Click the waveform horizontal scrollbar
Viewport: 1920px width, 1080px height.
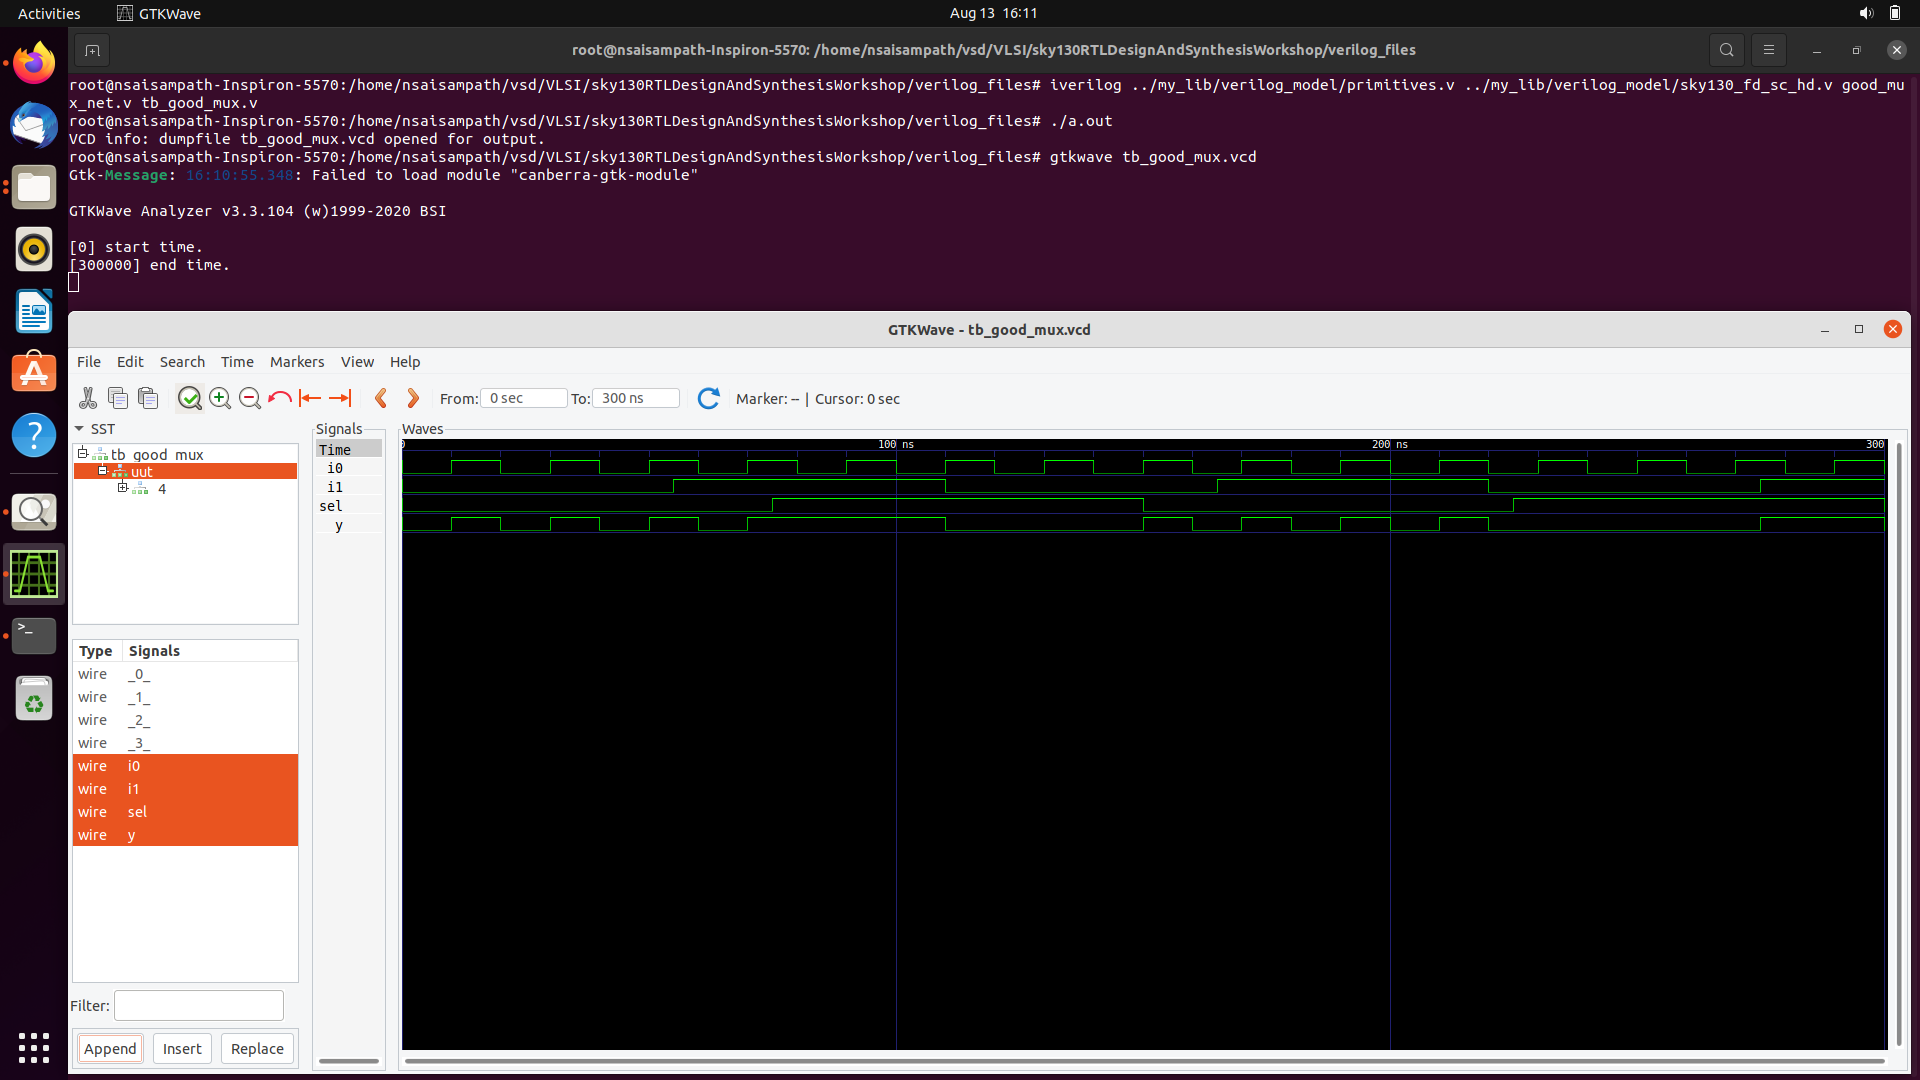coord(1143,1061)
